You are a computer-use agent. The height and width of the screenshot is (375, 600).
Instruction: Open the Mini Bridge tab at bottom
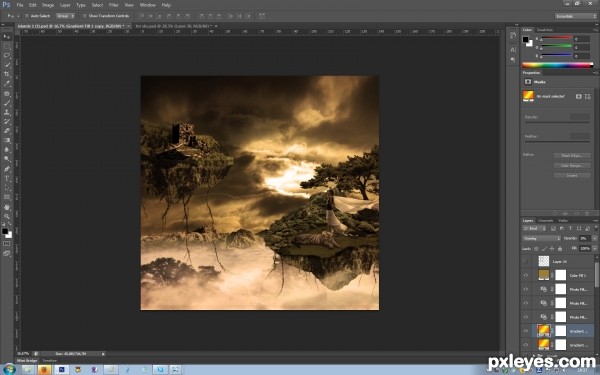tap(27, 360)
